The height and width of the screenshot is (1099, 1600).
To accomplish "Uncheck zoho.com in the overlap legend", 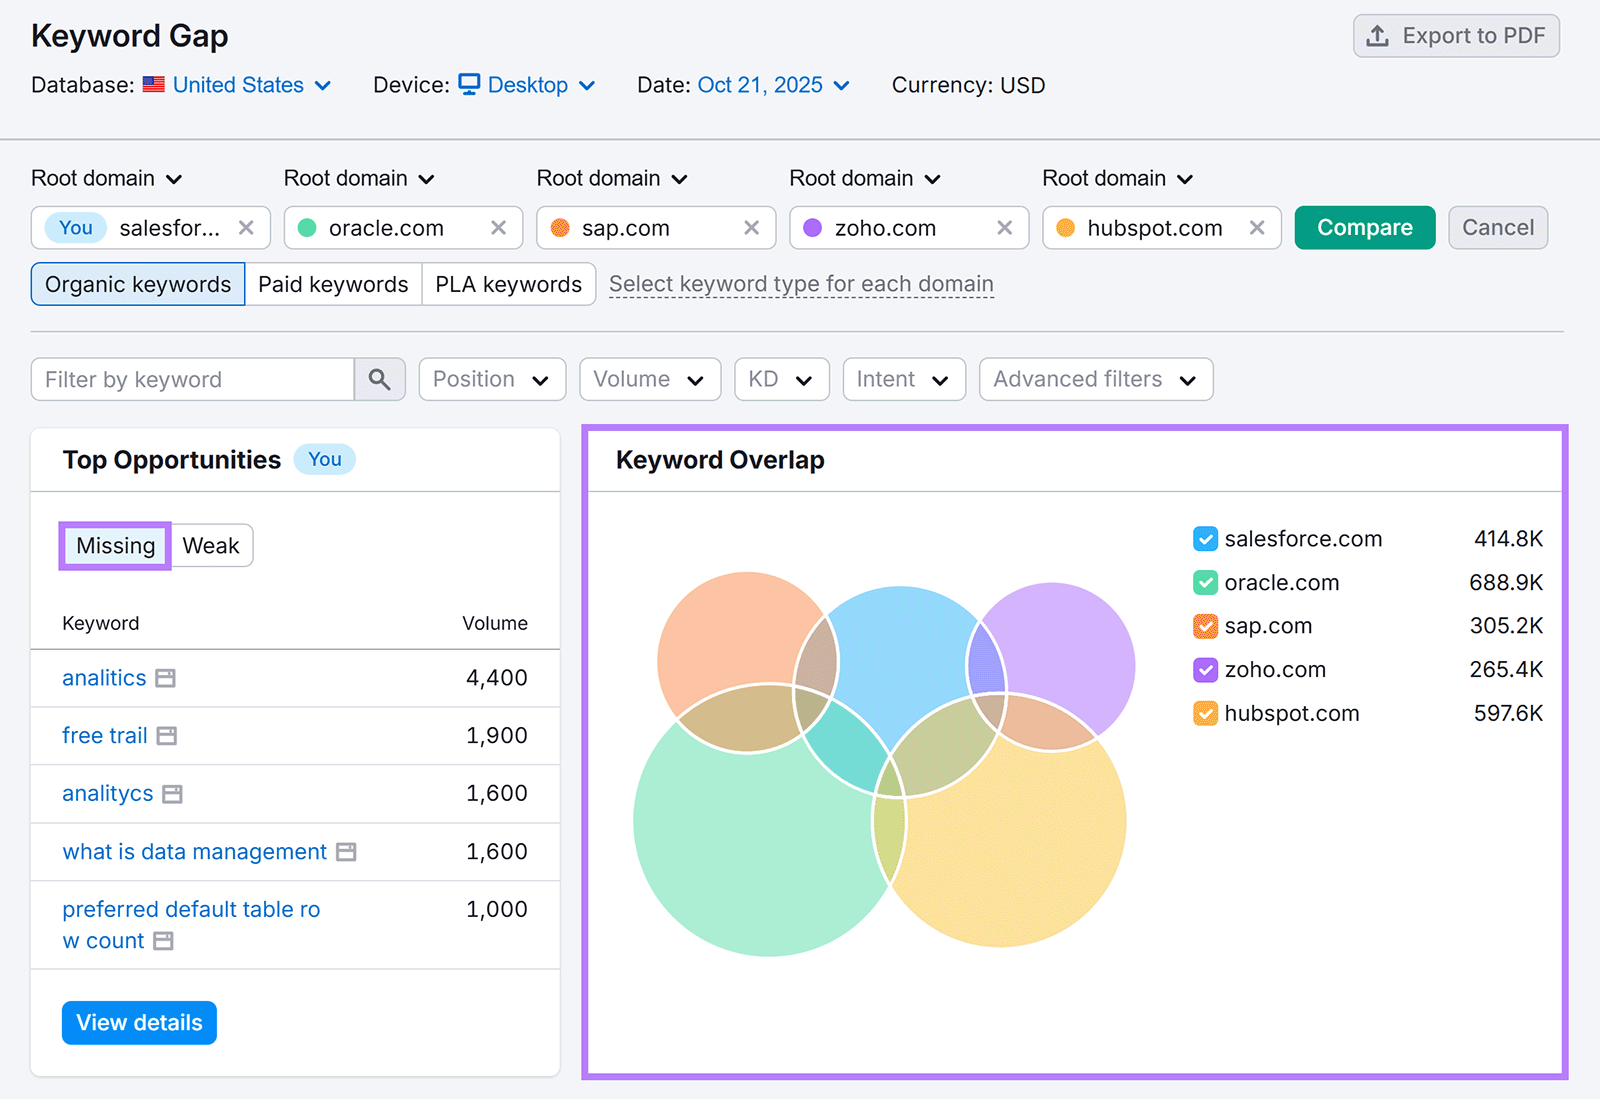I will [1204, 669].
